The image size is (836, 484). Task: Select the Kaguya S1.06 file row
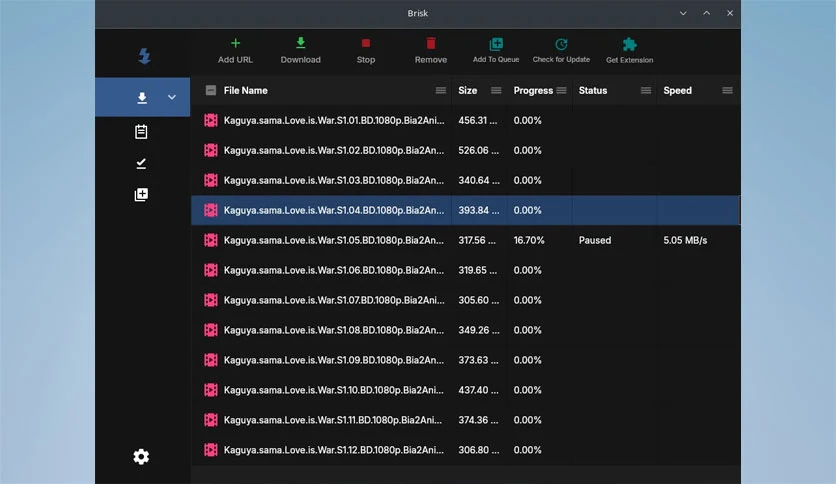tap(465, 270)
